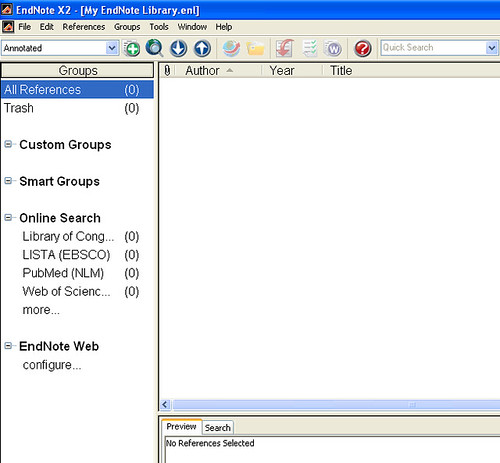Click the paperclip attachment column header
This screenshot has height=463, width=500.
click(x=167, y=71)
